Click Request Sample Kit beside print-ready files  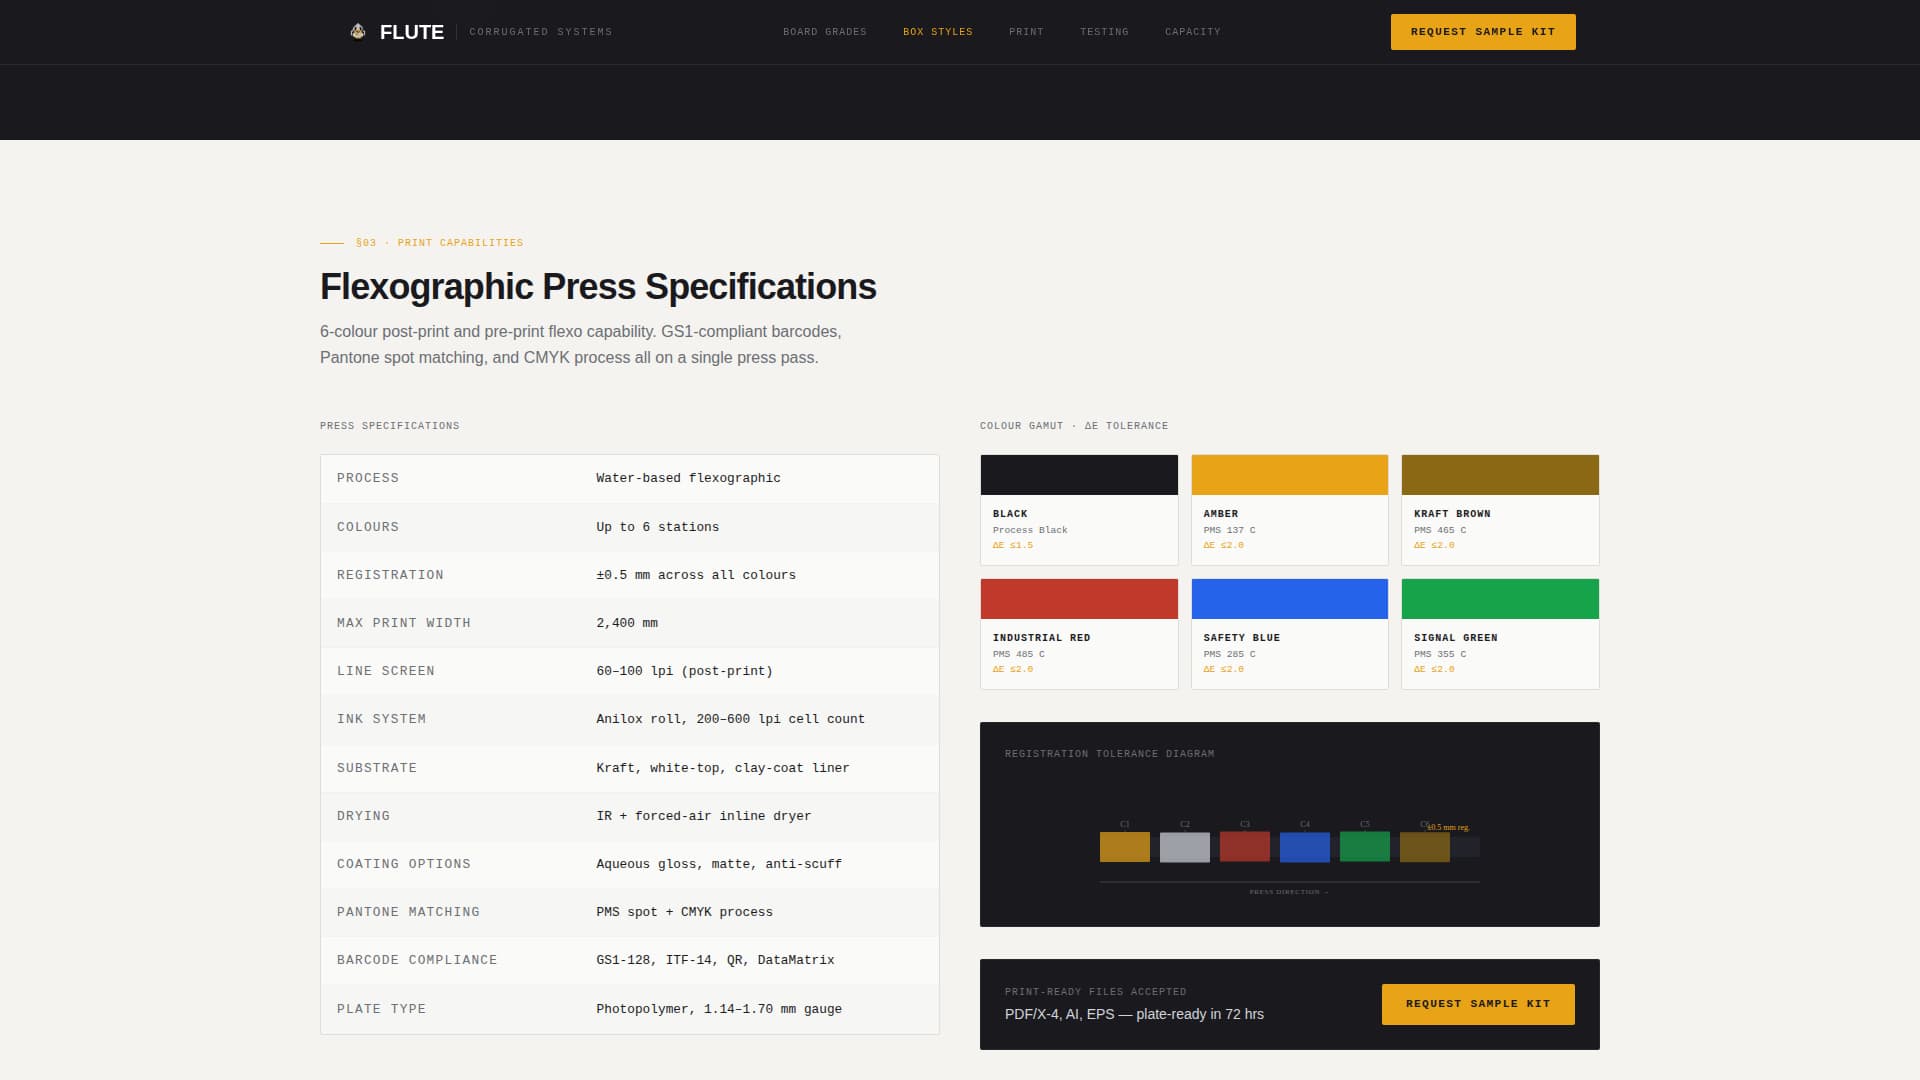(1478, 1004)
